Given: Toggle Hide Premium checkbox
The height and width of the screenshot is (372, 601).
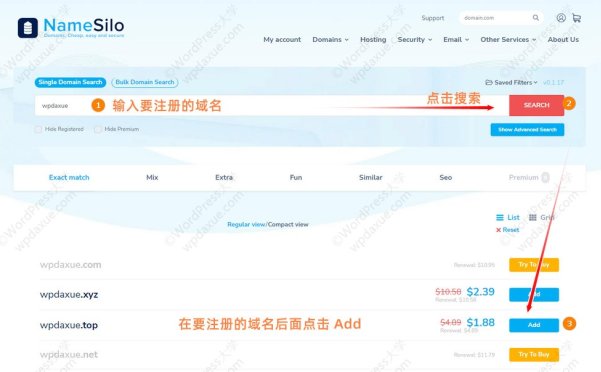Looking at the screenshot, I should pos(98,129).
